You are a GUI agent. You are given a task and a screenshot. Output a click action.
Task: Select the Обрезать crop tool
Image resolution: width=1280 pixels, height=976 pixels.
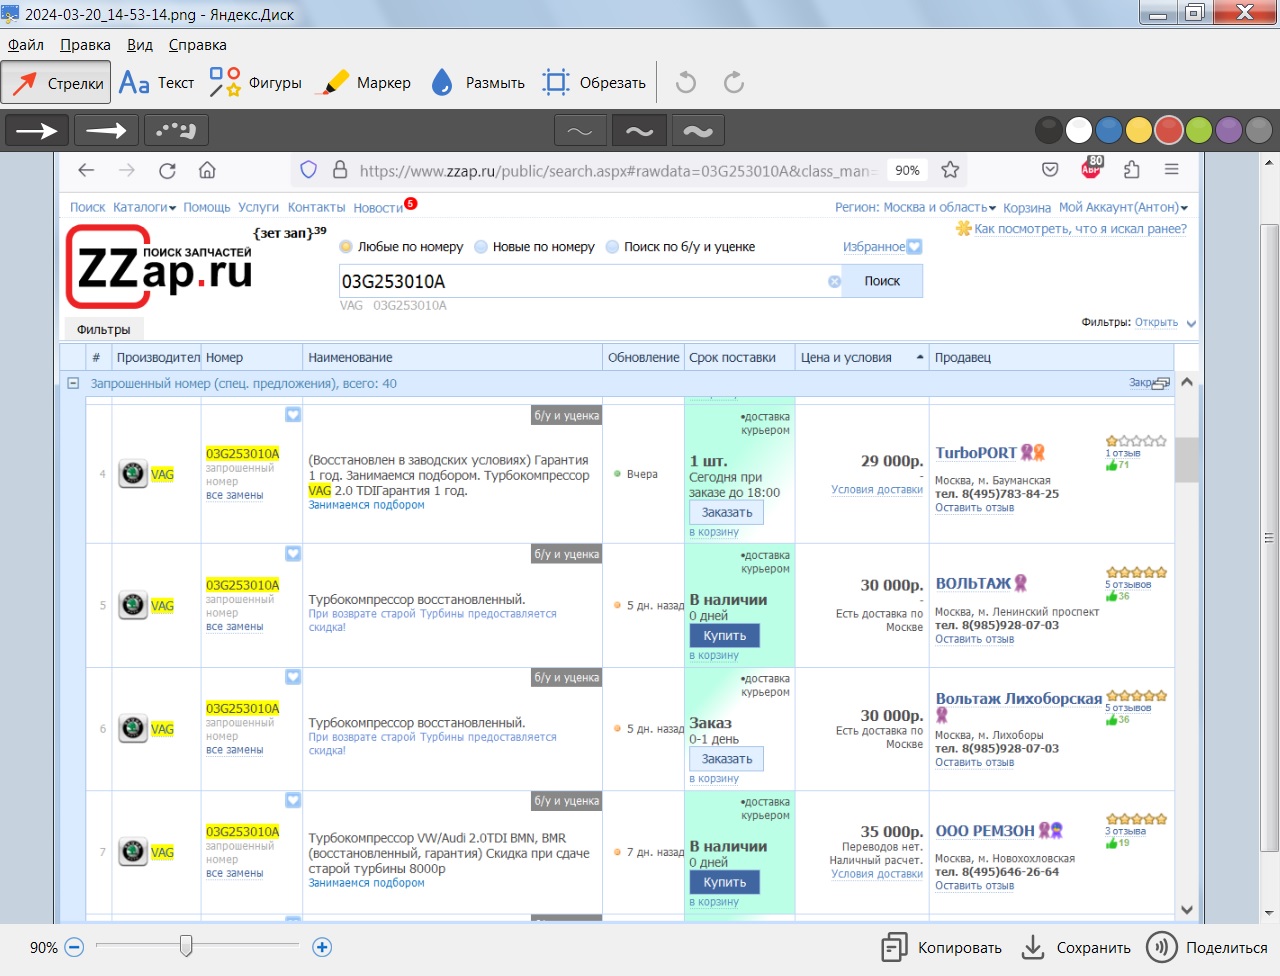click(594, 83)
